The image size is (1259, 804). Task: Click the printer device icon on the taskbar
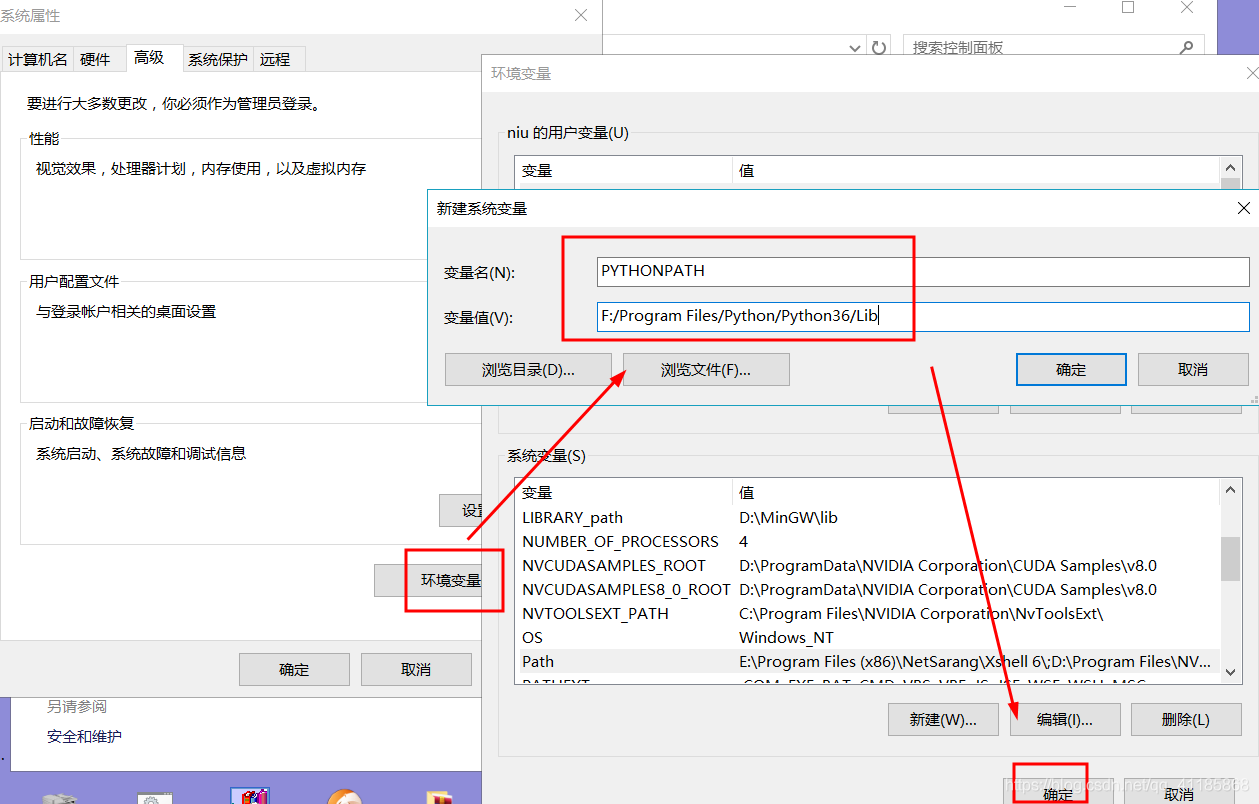[x=58, y=797]
